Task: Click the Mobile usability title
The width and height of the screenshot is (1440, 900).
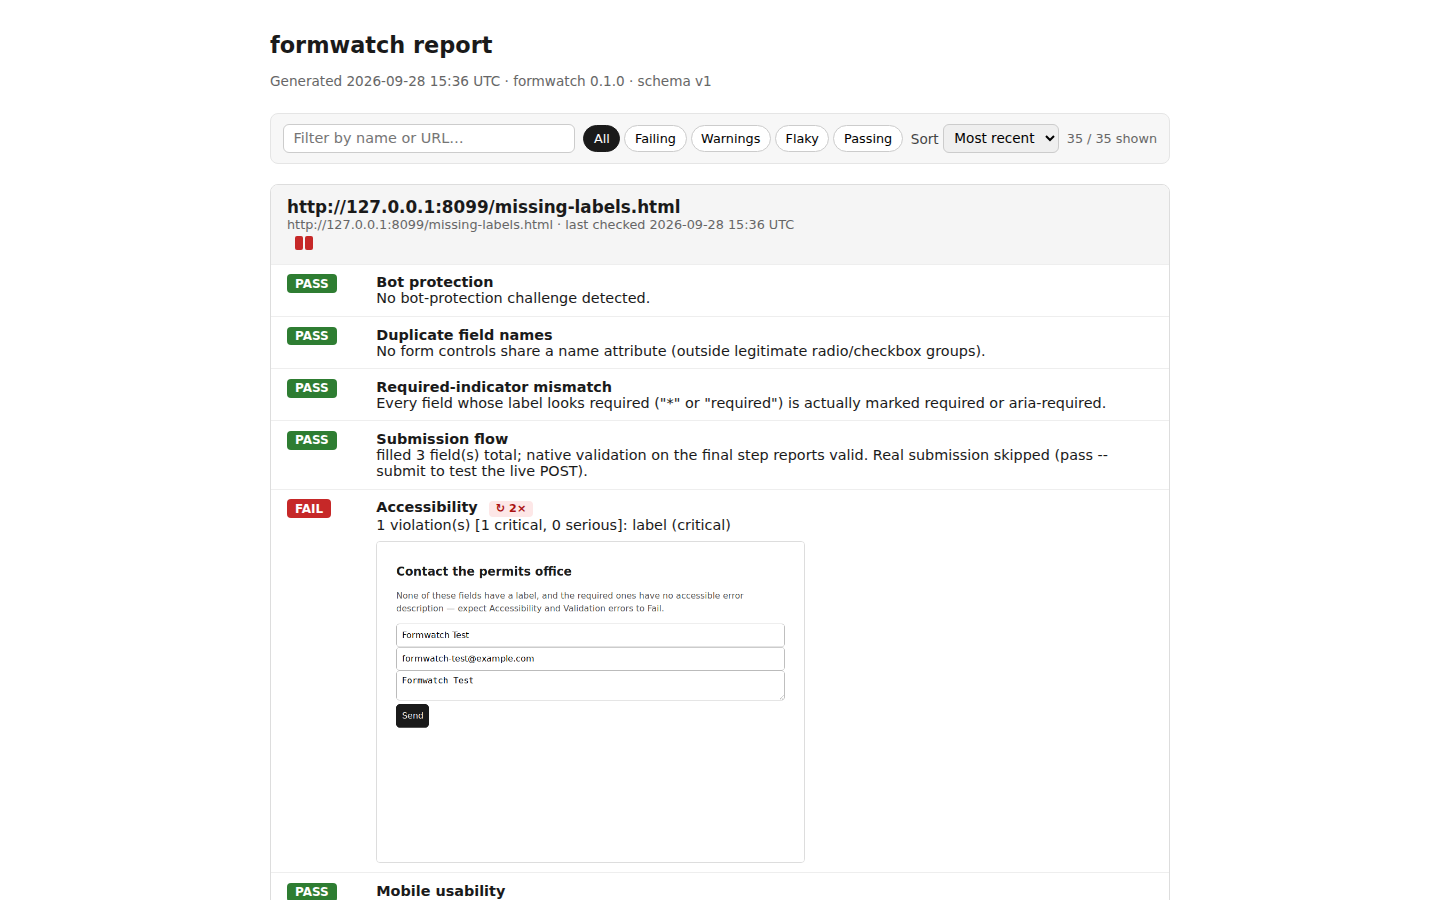Action: coord(441,891)
